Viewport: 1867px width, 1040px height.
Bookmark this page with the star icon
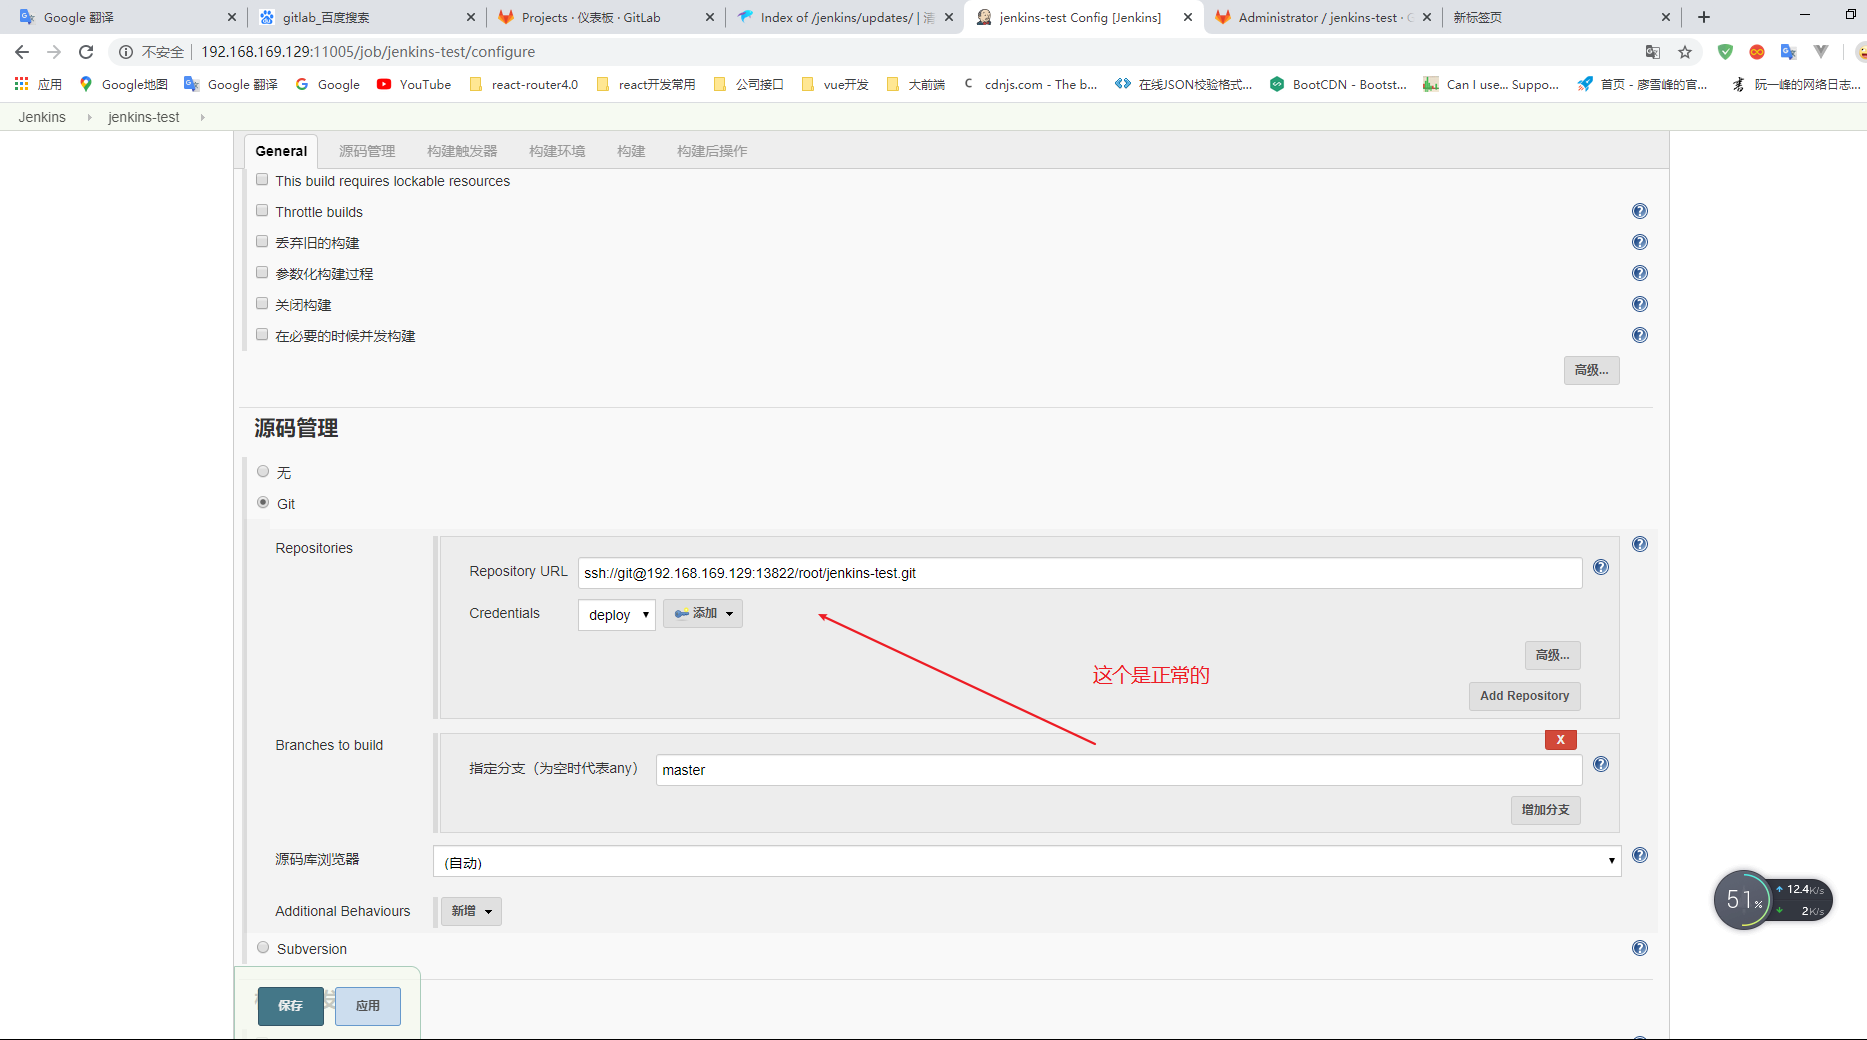pyautogui.click(x=1685, y=52)
